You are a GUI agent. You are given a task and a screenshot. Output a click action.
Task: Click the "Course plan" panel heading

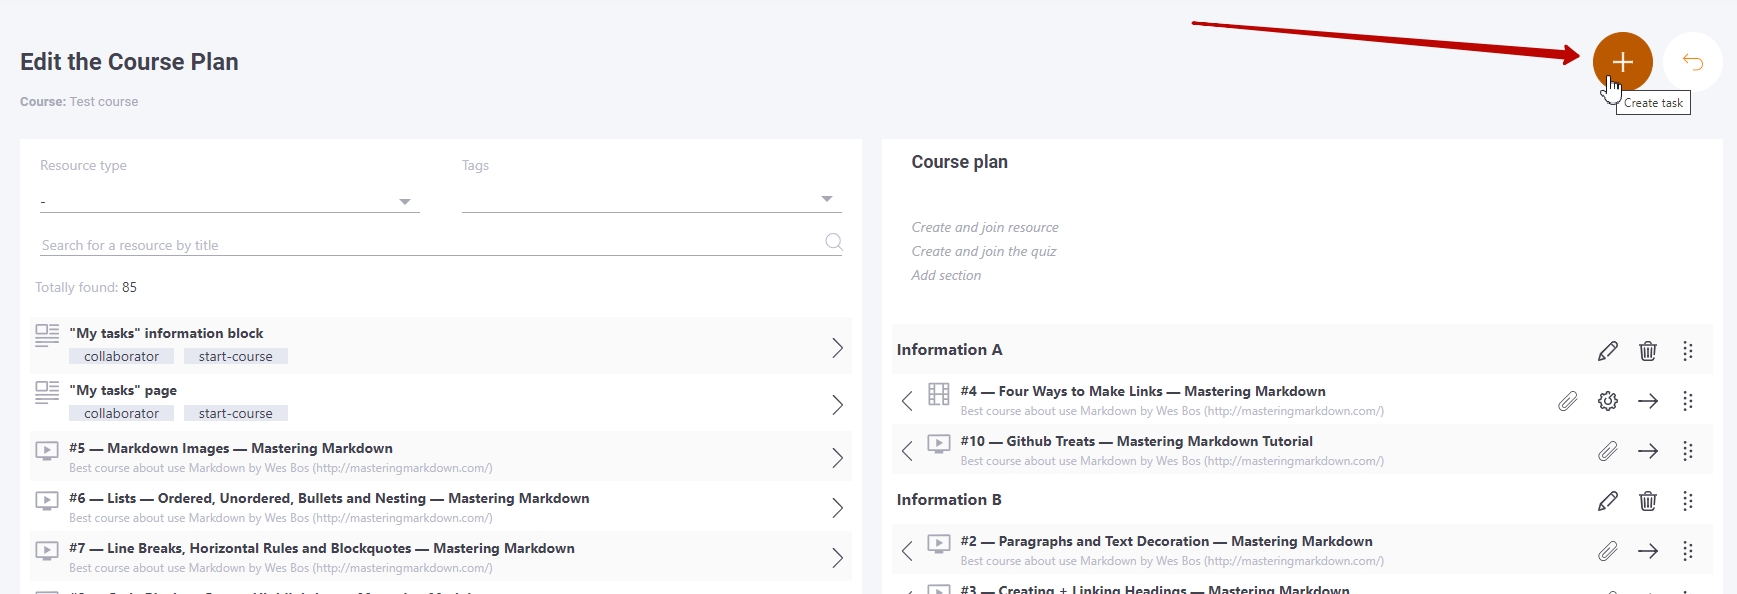(959, 162)
